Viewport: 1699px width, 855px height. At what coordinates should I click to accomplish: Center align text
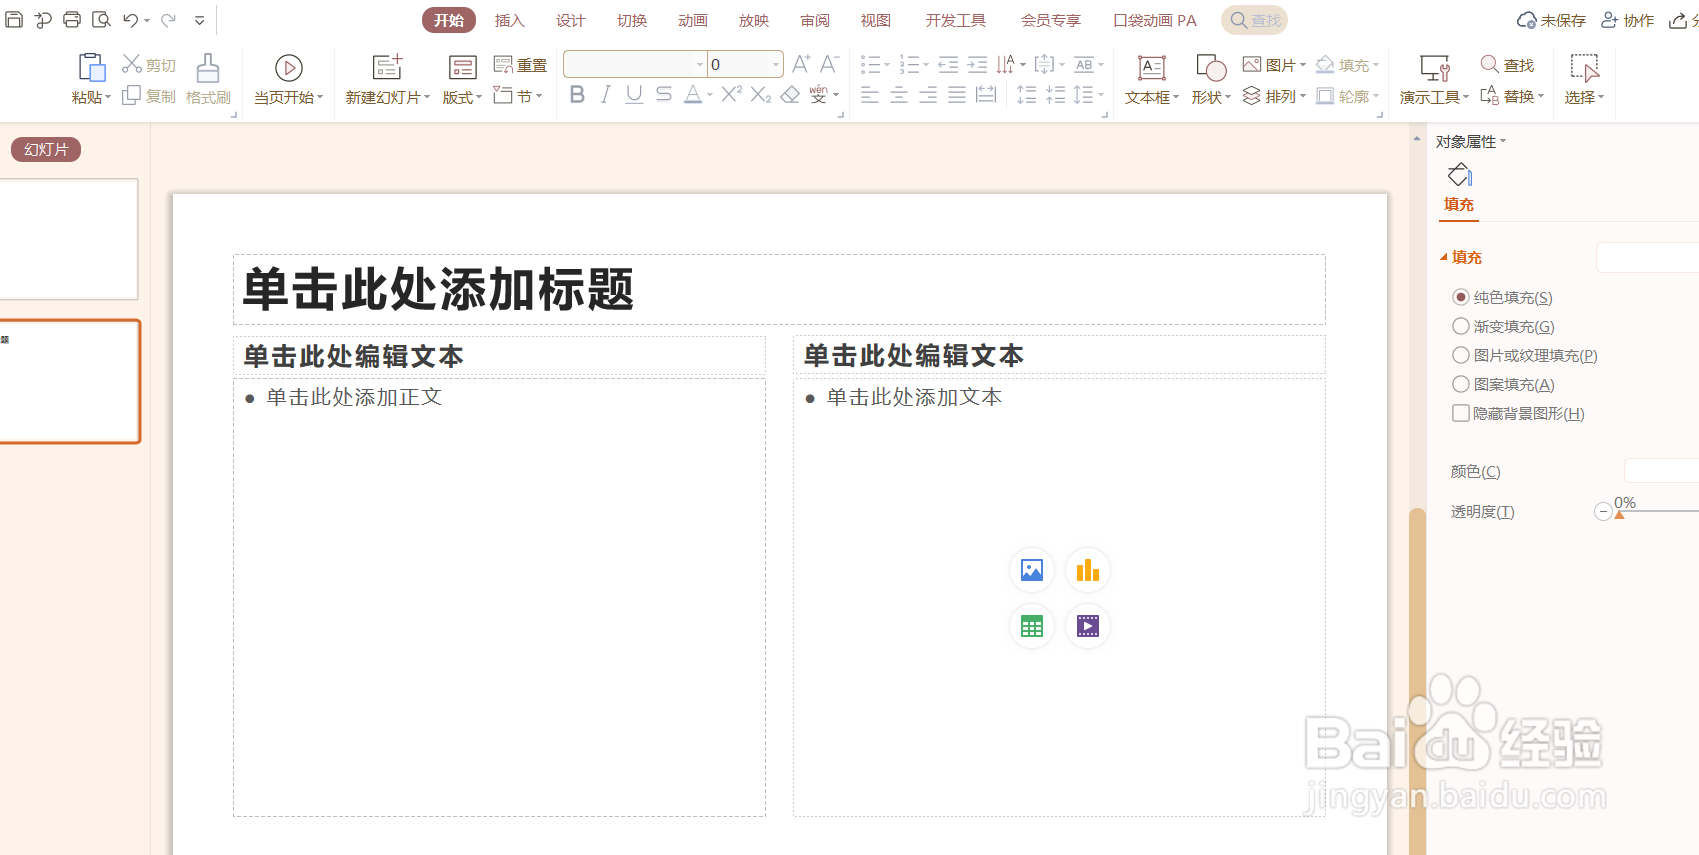tap(899, 94)
